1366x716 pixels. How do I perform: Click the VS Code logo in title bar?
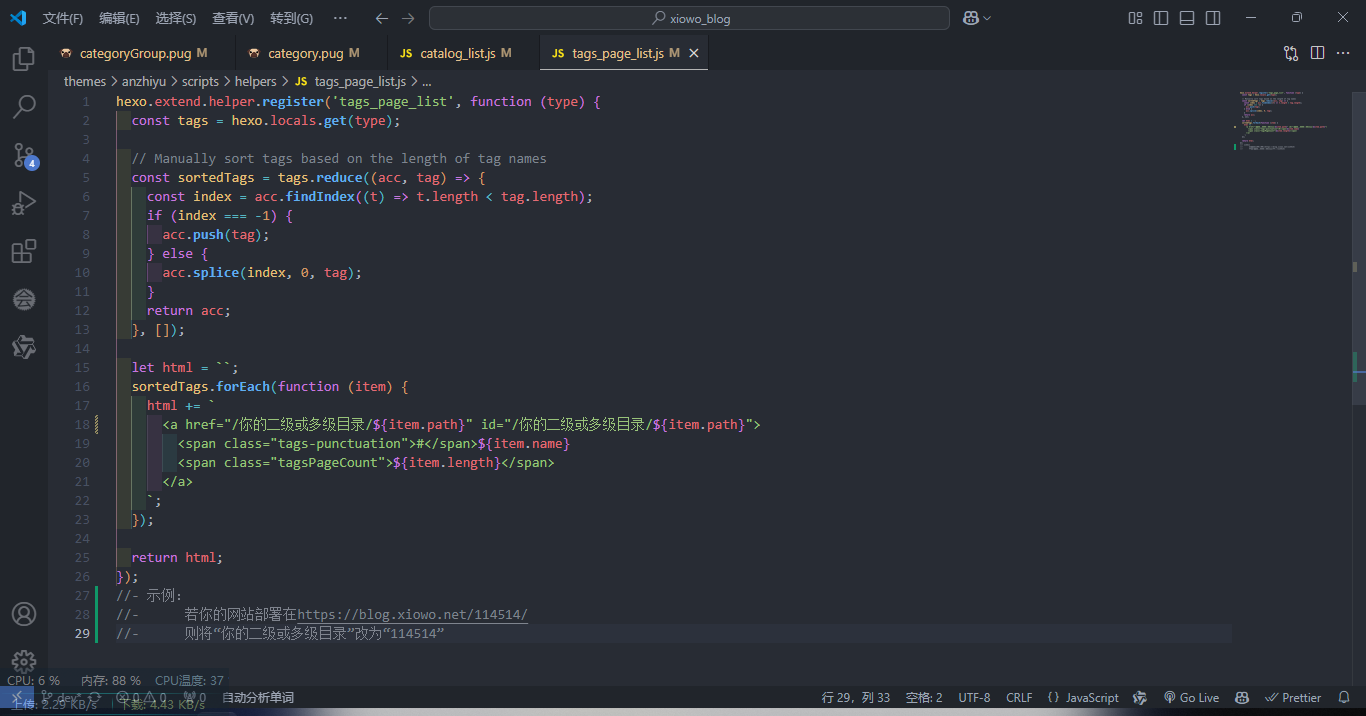[x=18, y=18]
